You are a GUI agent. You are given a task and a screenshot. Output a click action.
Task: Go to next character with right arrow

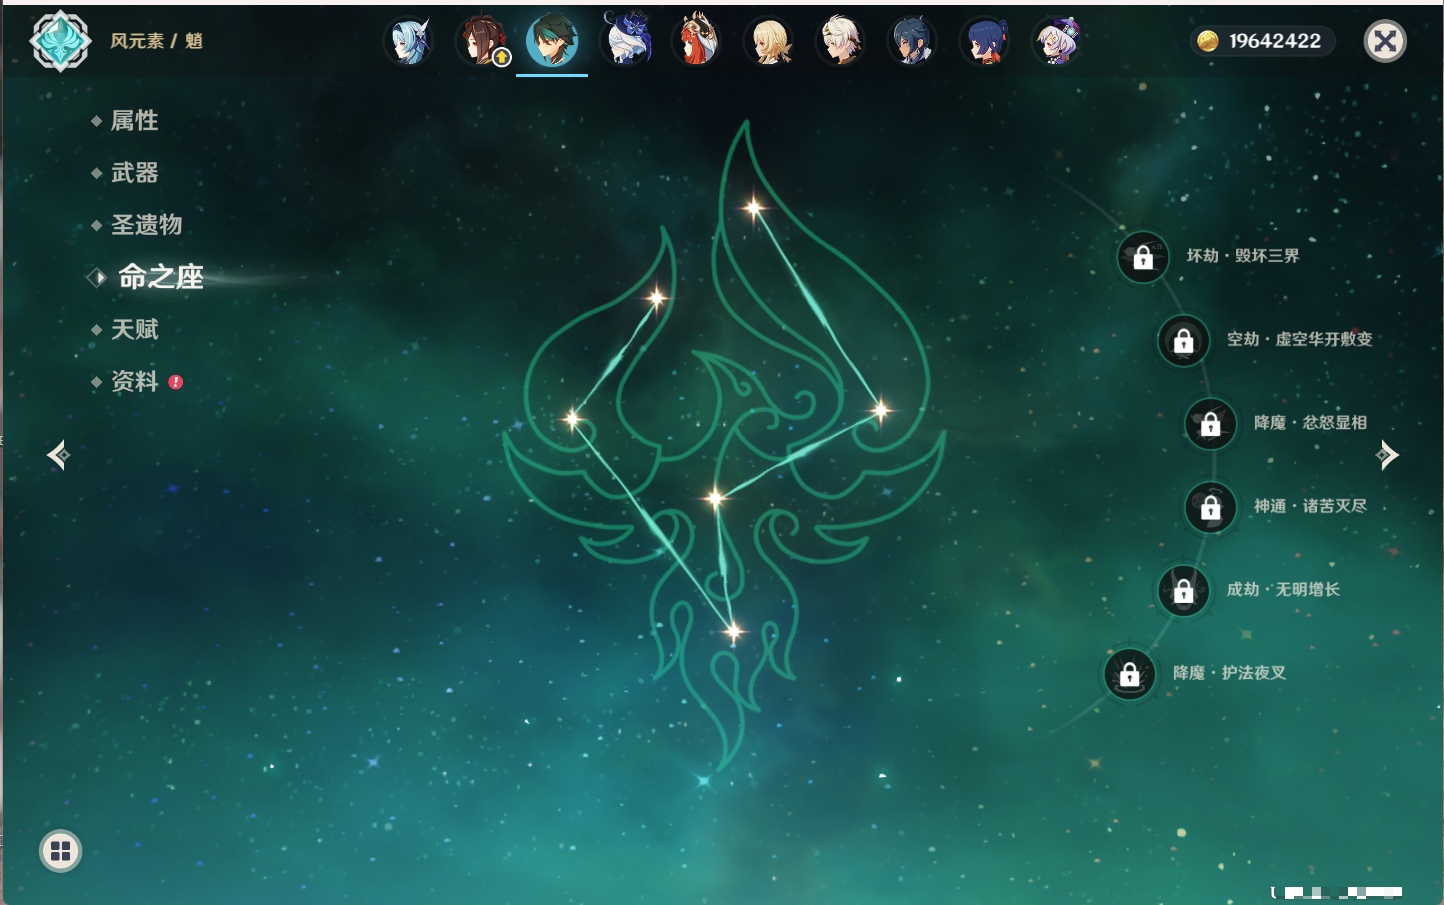[1387, 455]
